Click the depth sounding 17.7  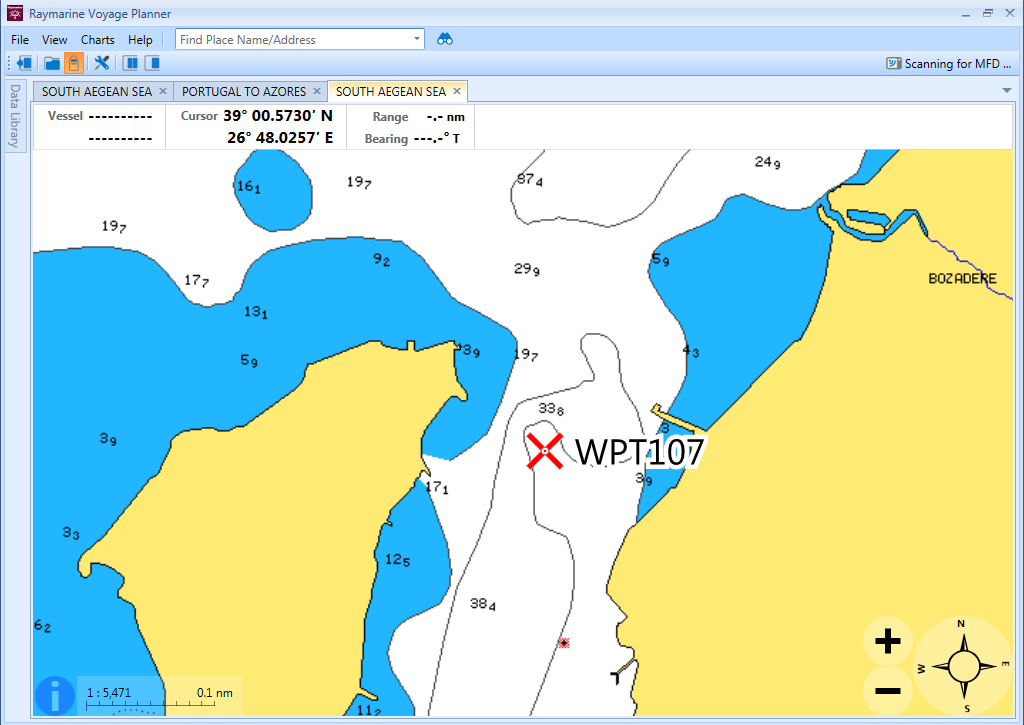pyautogui.click(x=197, y=281)
